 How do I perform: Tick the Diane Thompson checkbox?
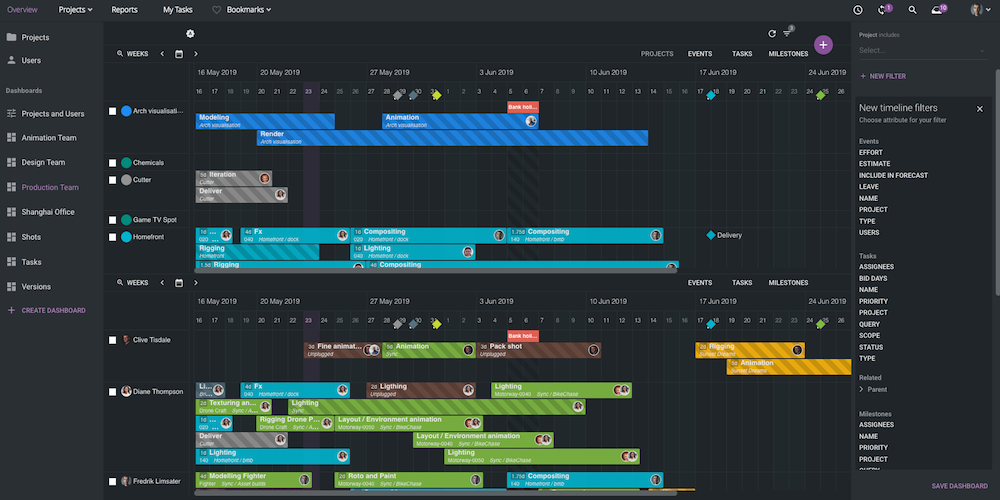(112, 392)
